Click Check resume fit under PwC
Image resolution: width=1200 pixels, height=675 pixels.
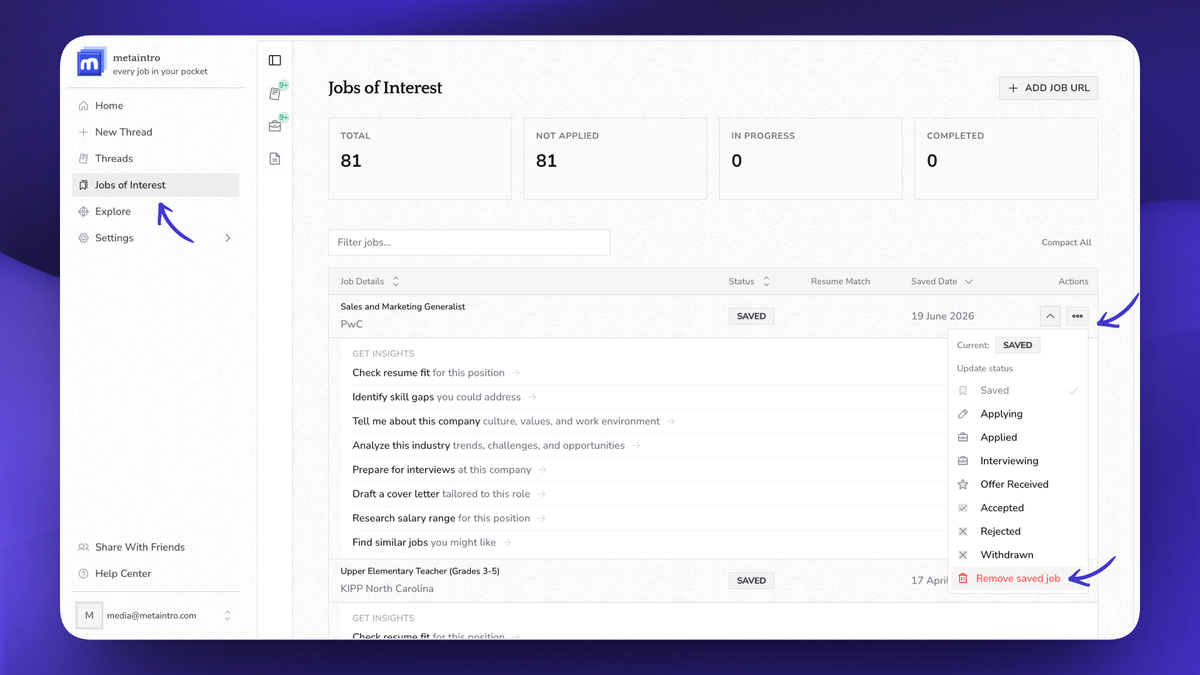[436, 373]
